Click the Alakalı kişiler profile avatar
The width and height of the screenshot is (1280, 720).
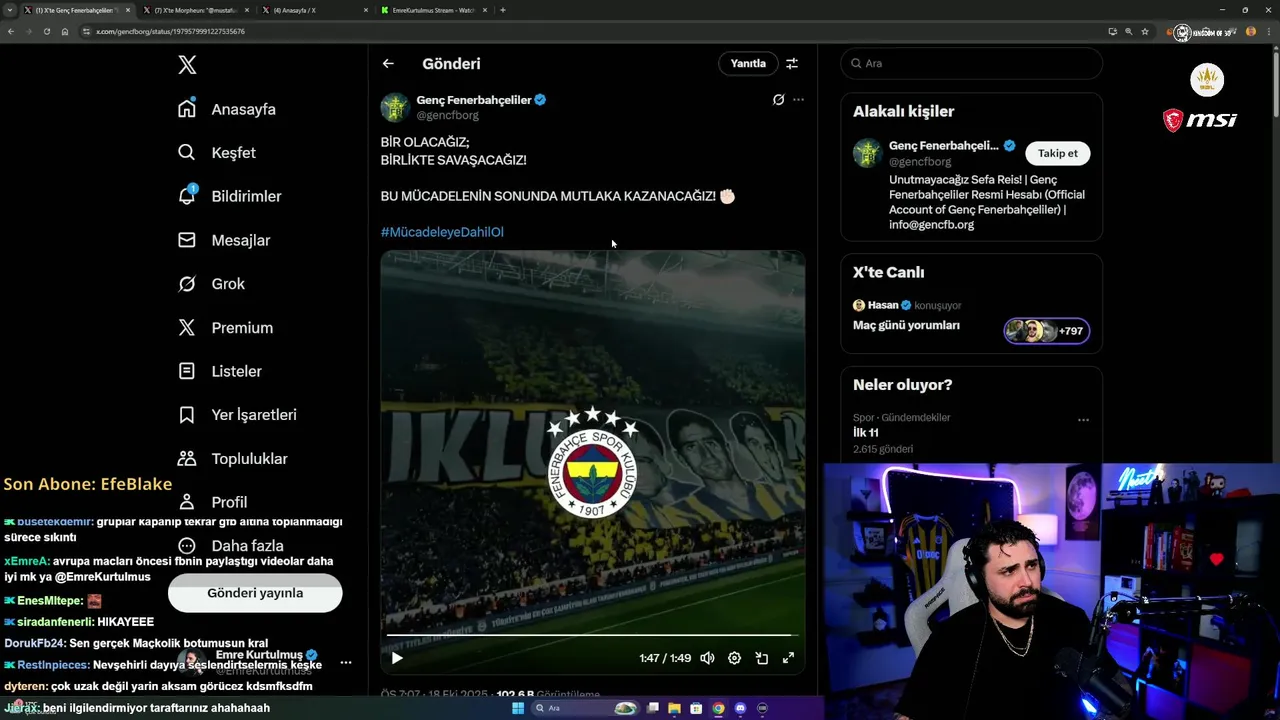(867, 153)
